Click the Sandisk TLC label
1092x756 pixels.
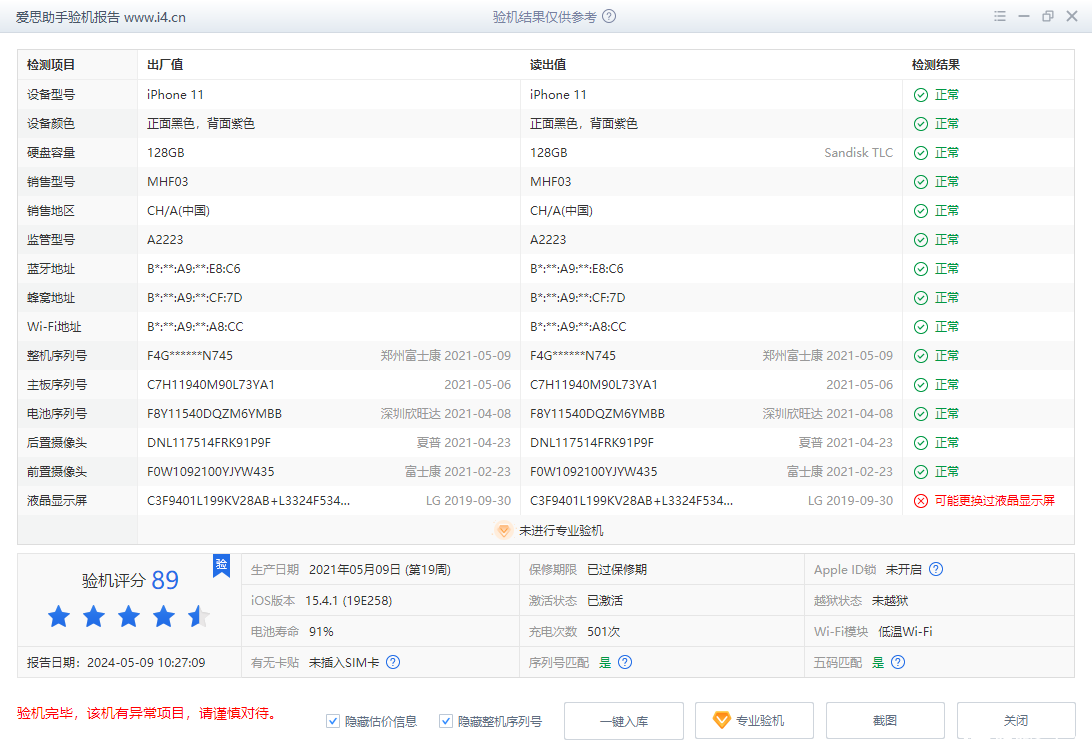coord(859,153)
